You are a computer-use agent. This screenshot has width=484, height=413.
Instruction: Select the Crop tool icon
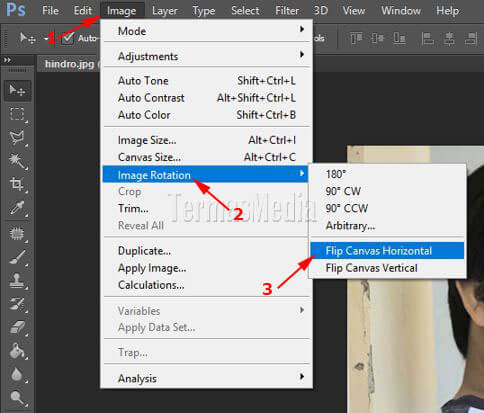(17, 184)
